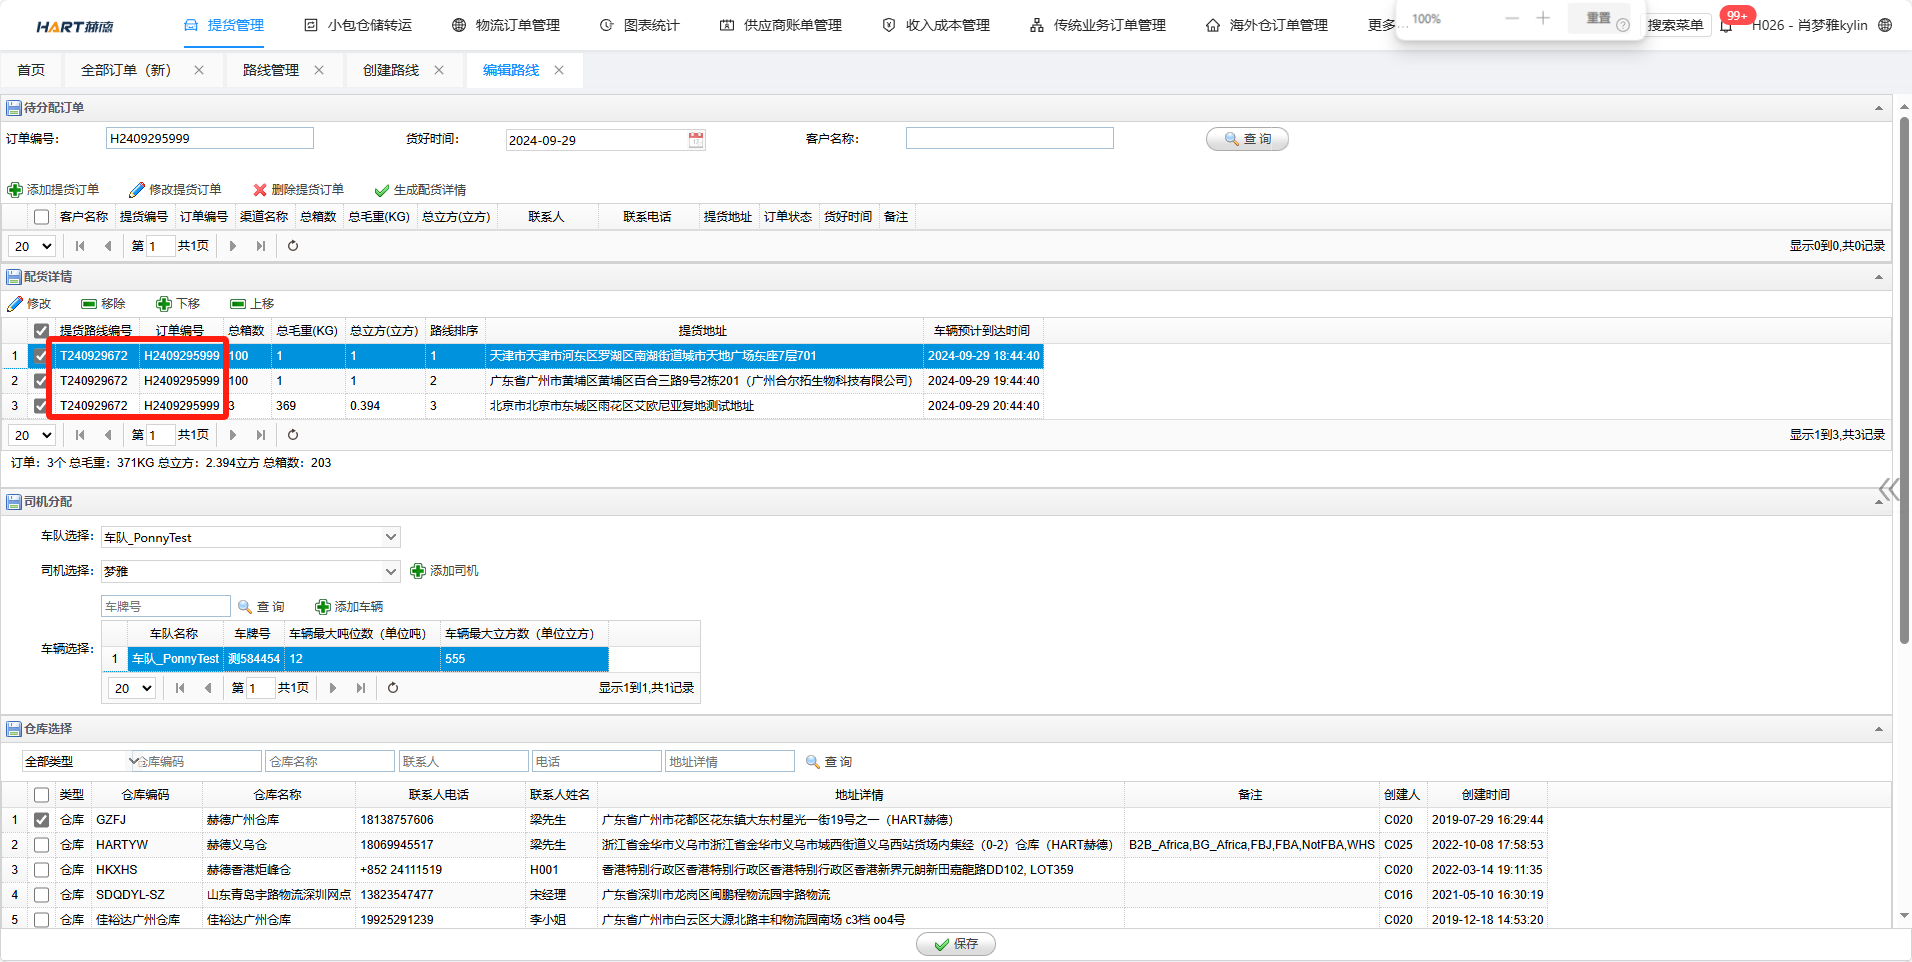Open the 司机选择 dropdown
The width and height of the screenshot is (1912, 962).
[390, 571]
